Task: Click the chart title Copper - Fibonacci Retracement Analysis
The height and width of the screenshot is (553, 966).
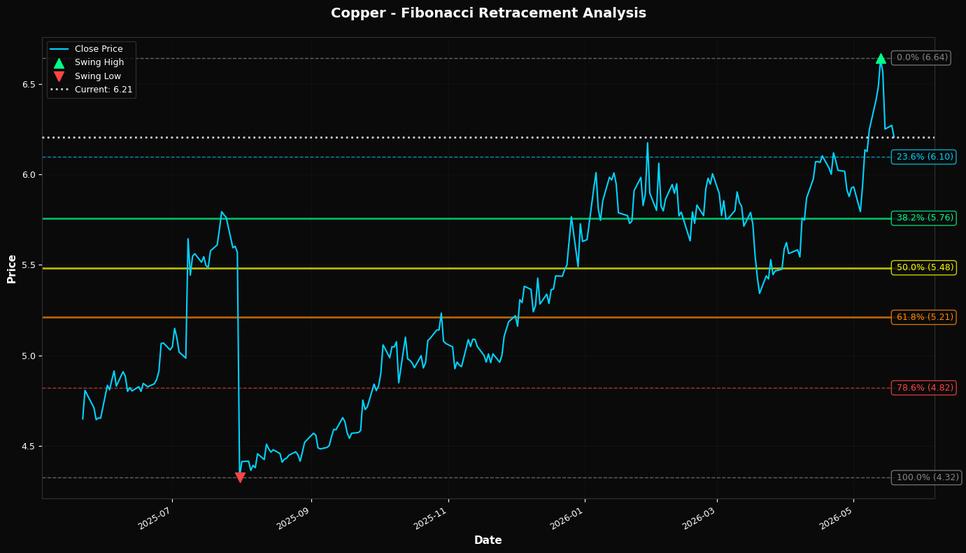Action: click(489, 13)
